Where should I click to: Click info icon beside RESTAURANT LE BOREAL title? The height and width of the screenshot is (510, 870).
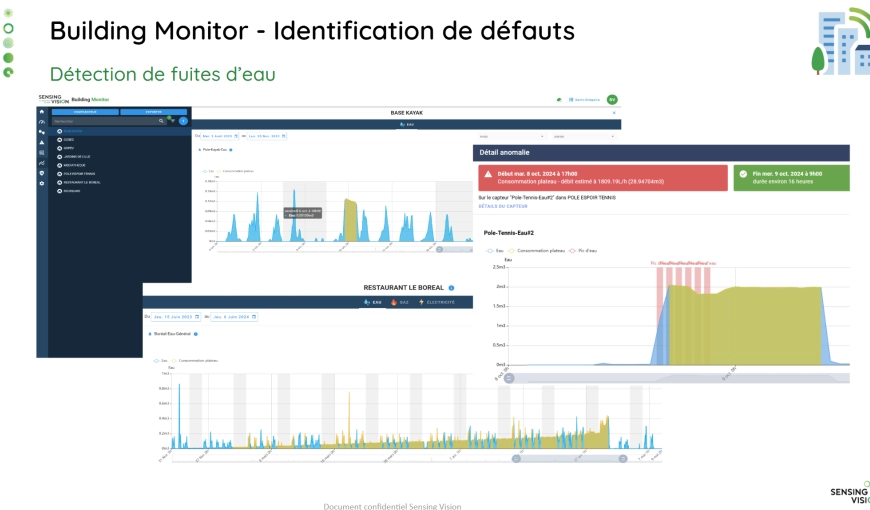pyautogui.click(x=451, y=288)
